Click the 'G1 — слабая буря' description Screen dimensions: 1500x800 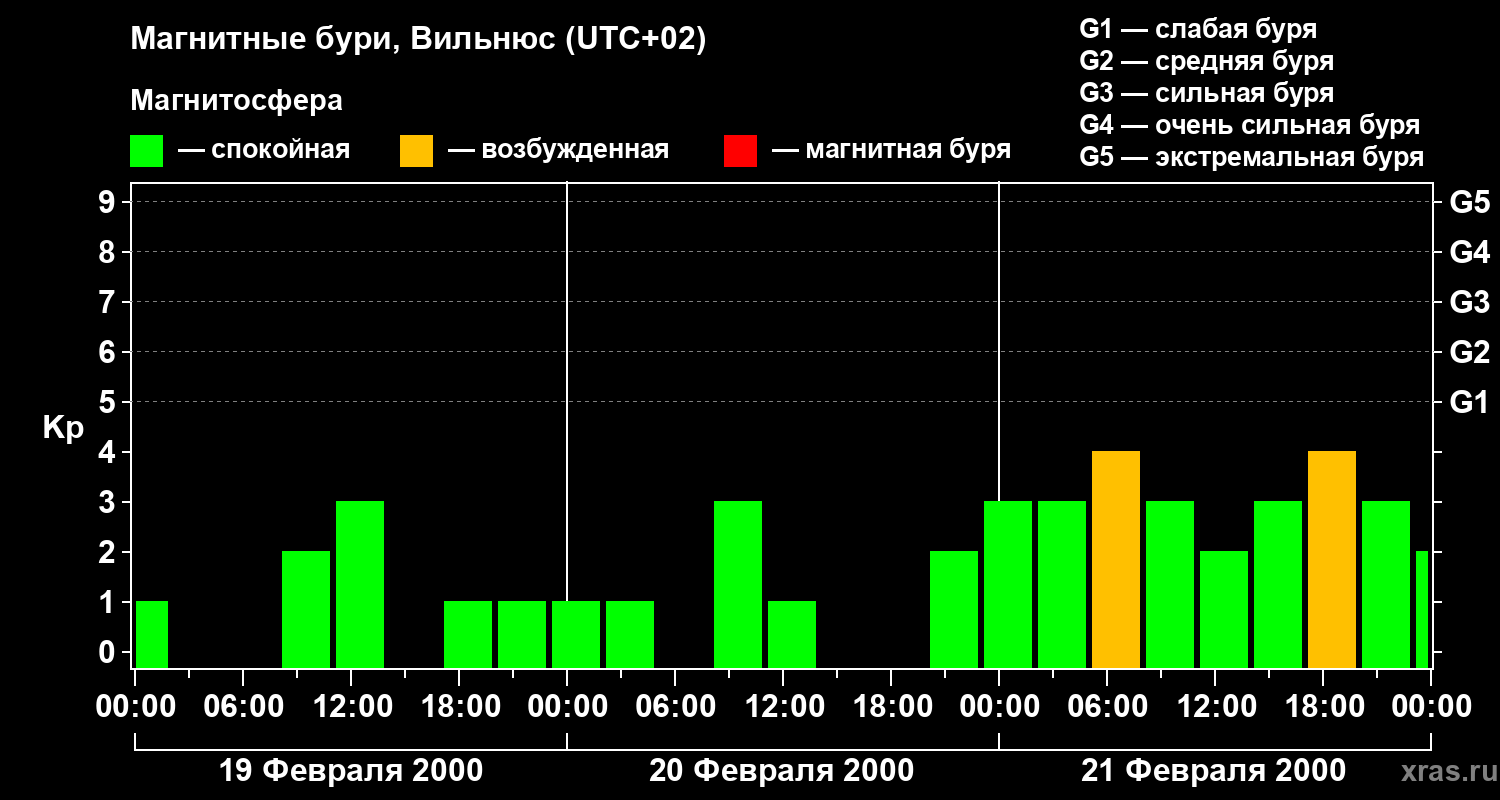(1198, 29)
